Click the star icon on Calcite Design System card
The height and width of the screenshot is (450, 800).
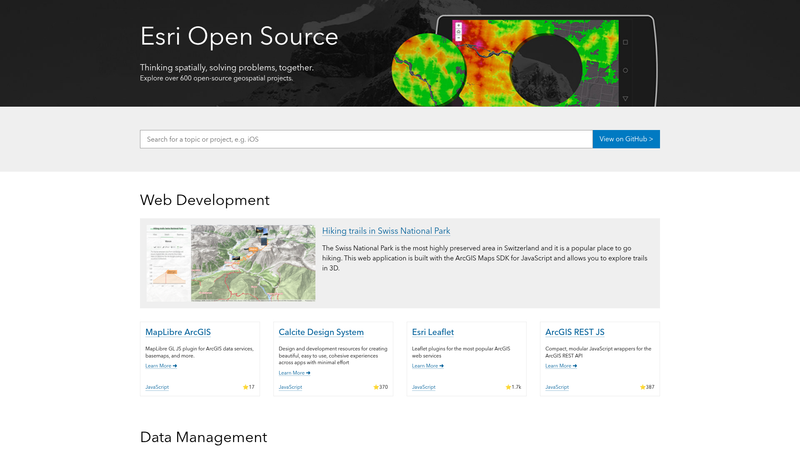(376, 387)
